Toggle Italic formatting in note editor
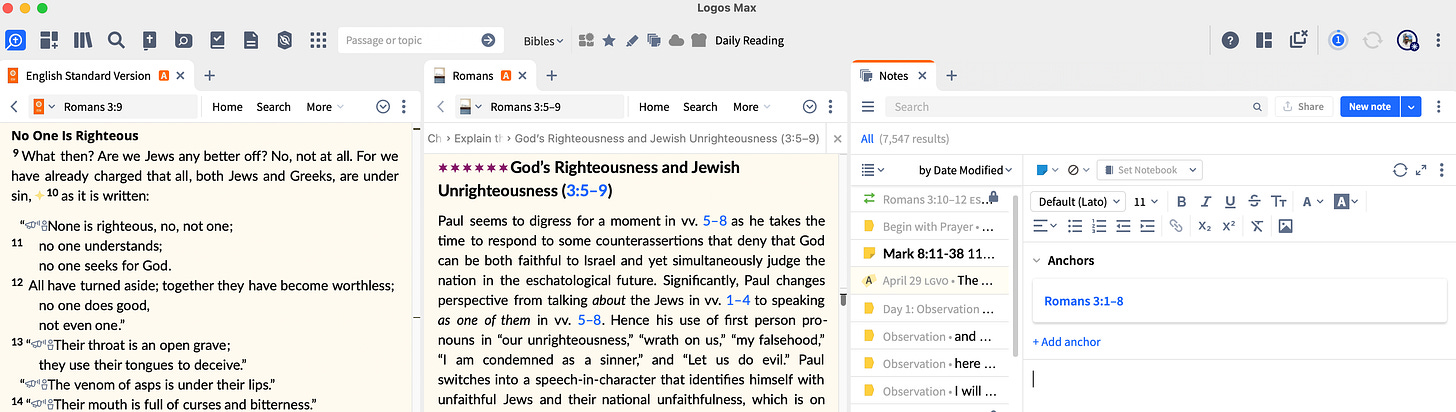This screenshot has height=412, width=1456. [x=1206, y=201]
